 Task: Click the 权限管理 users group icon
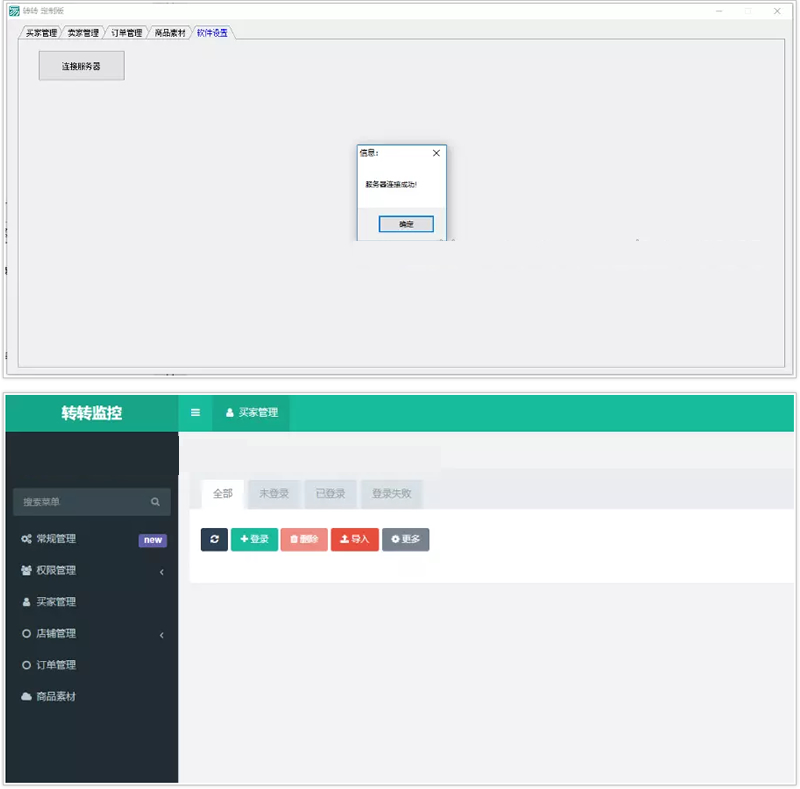click(26, 570)
